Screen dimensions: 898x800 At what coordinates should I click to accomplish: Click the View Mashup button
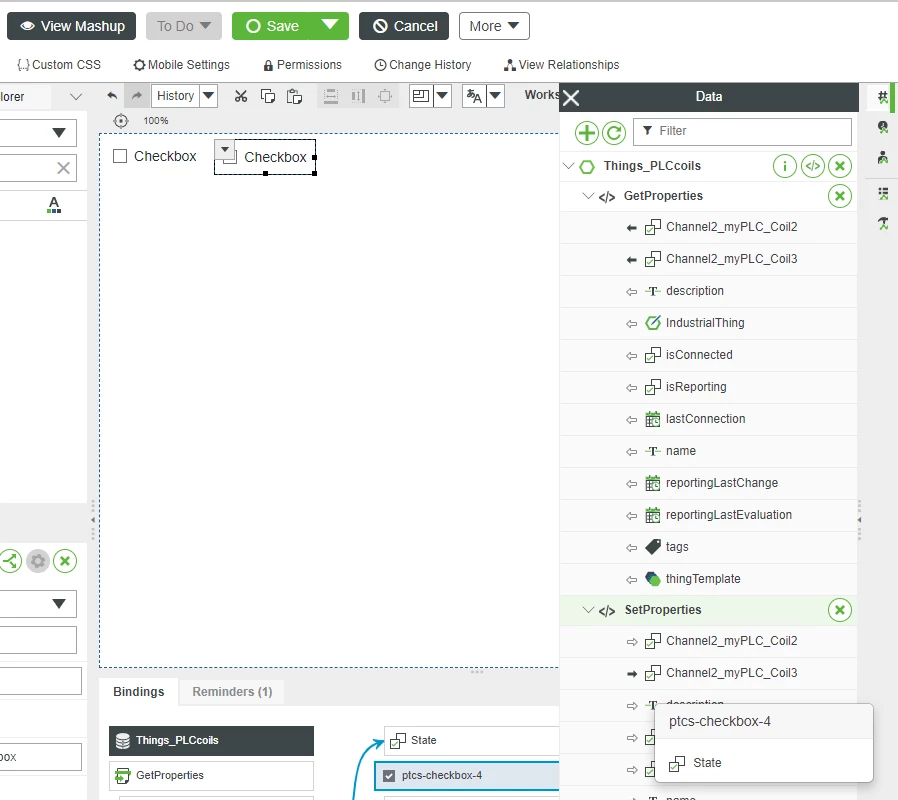pyautogui.click(x=72, y=26)
